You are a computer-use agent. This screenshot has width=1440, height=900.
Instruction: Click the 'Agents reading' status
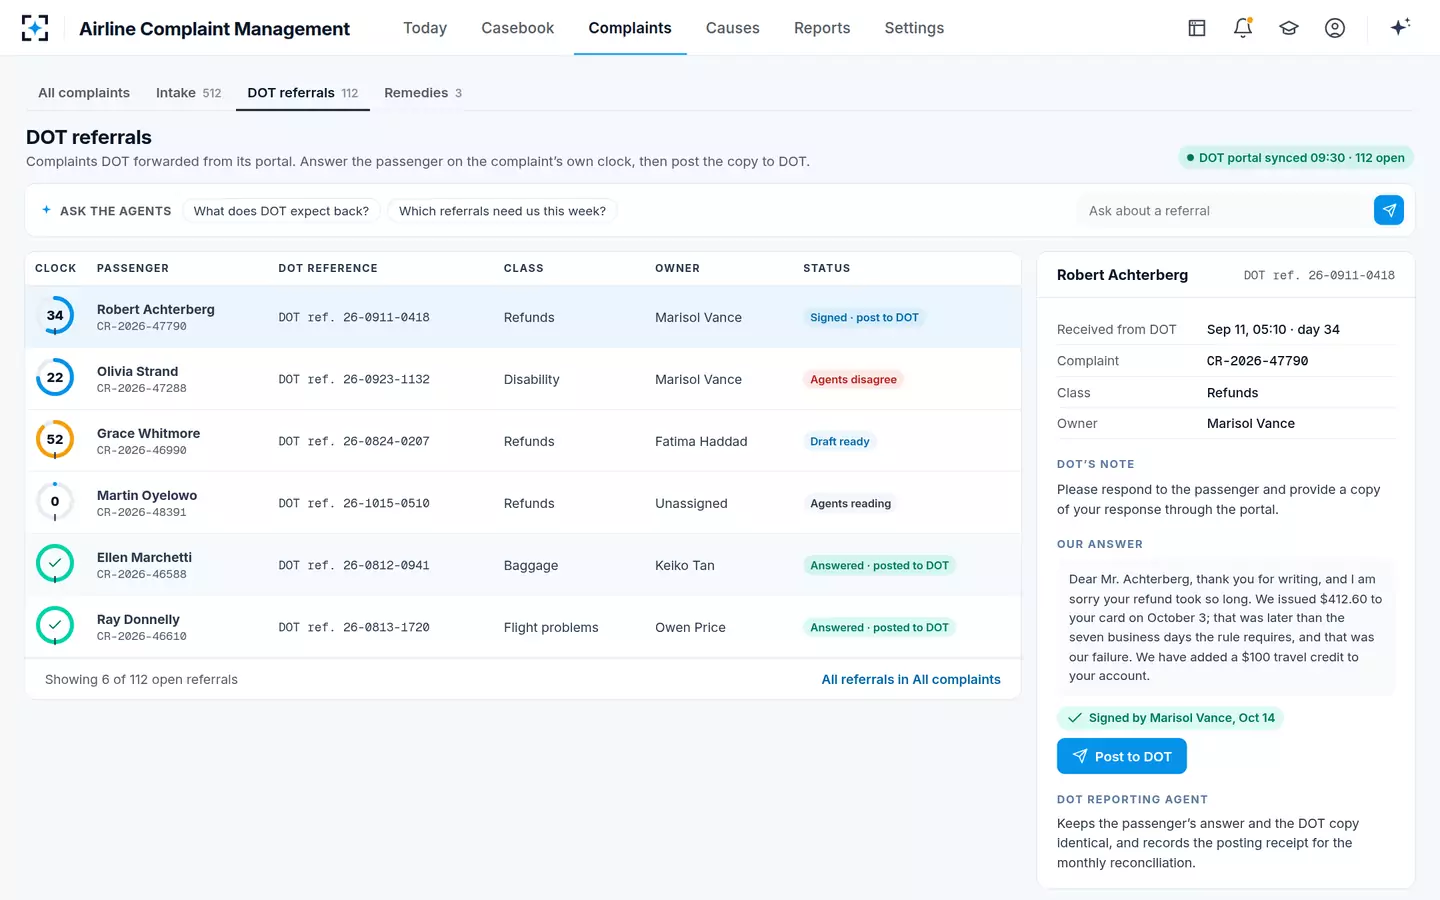[850, 503]
